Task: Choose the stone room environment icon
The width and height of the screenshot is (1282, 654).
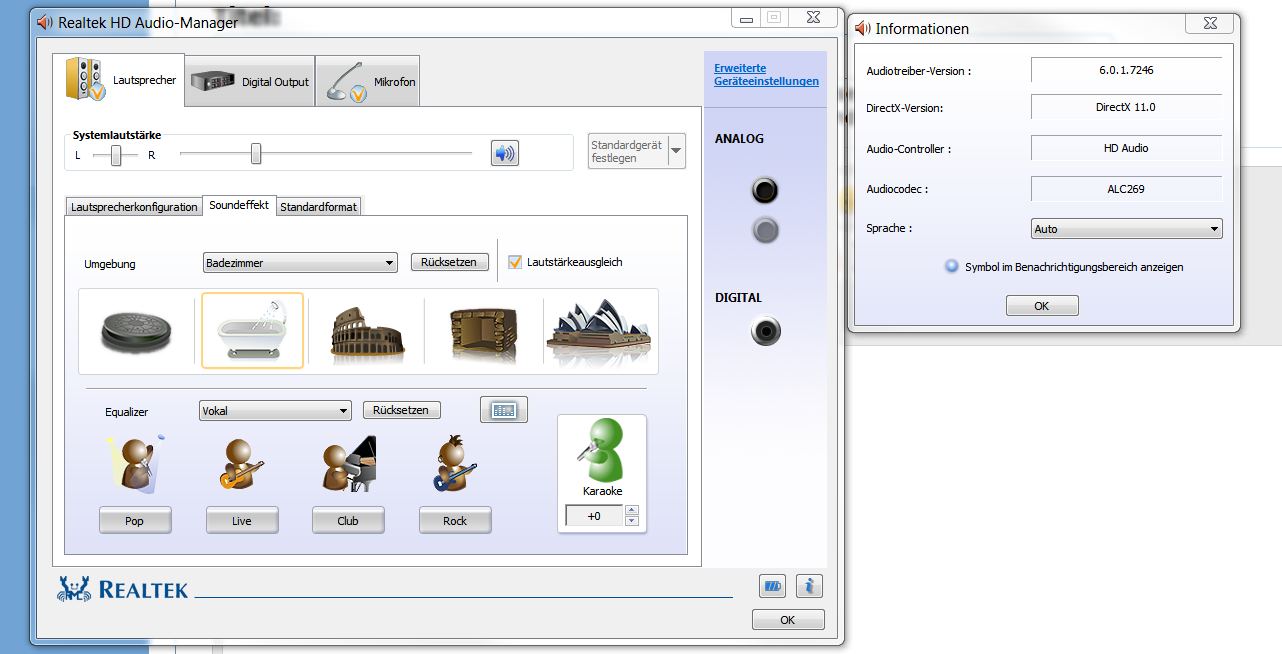Action: (x=483, y=332)
